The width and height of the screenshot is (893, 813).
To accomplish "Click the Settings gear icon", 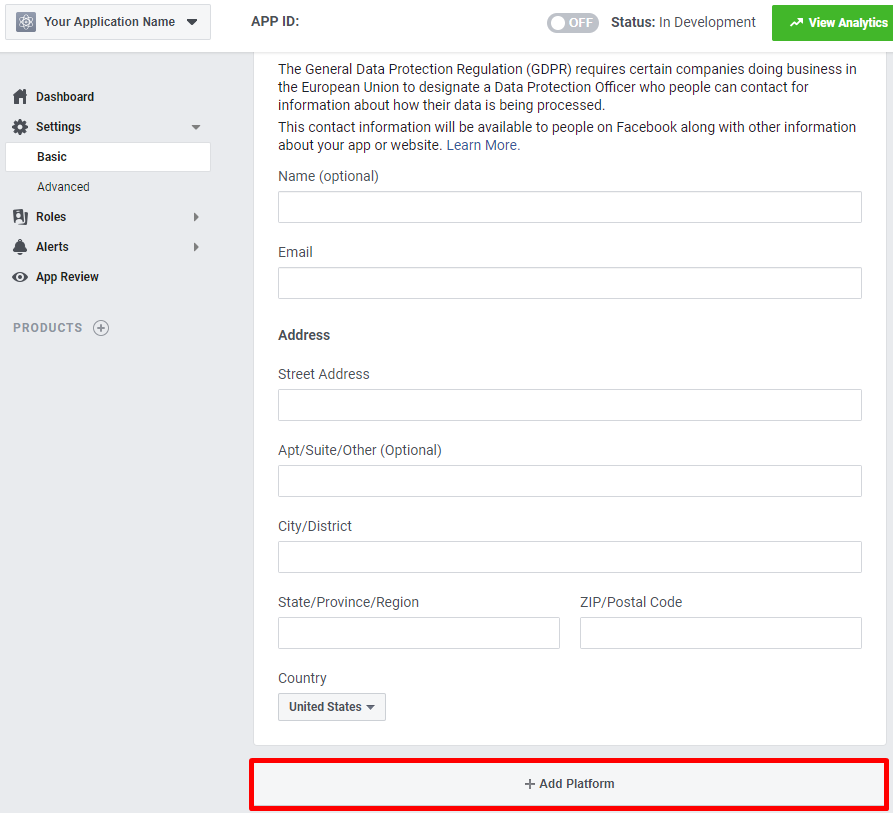I will pyautogui.click(x=20, y=127).
